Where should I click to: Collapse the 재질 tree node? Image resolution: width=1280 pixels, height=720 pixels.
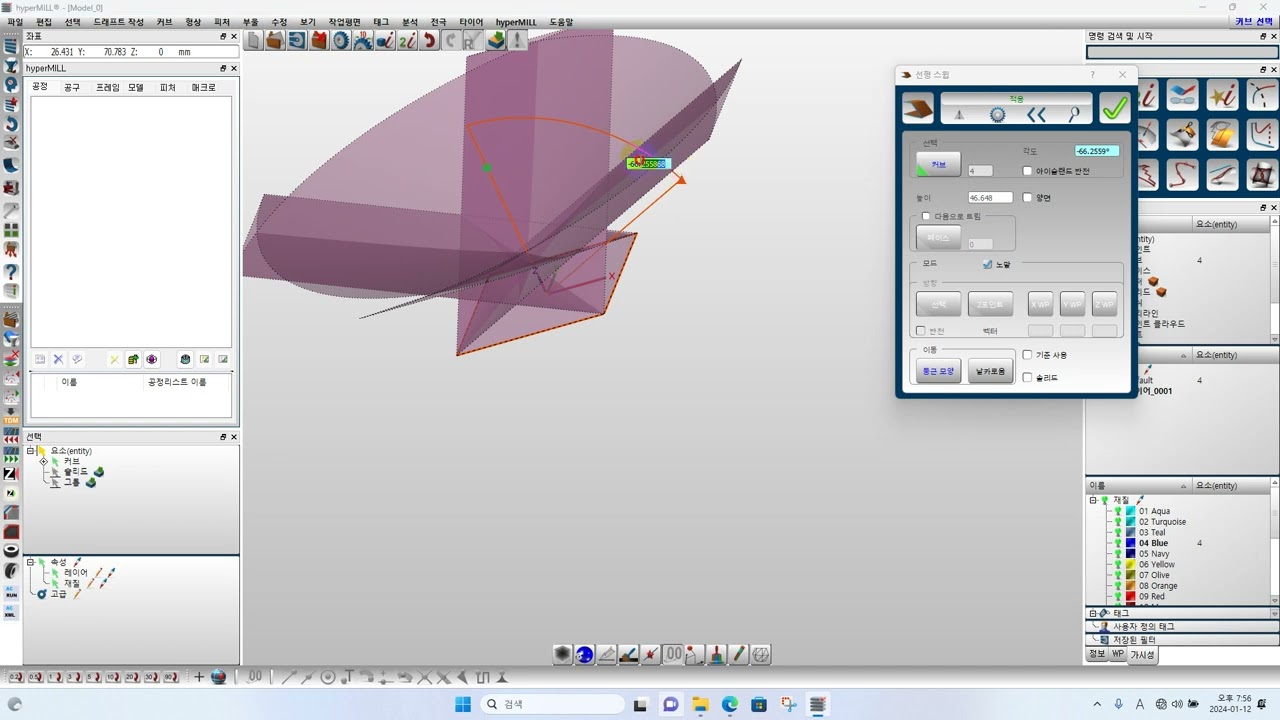(x=1093, y=500)
